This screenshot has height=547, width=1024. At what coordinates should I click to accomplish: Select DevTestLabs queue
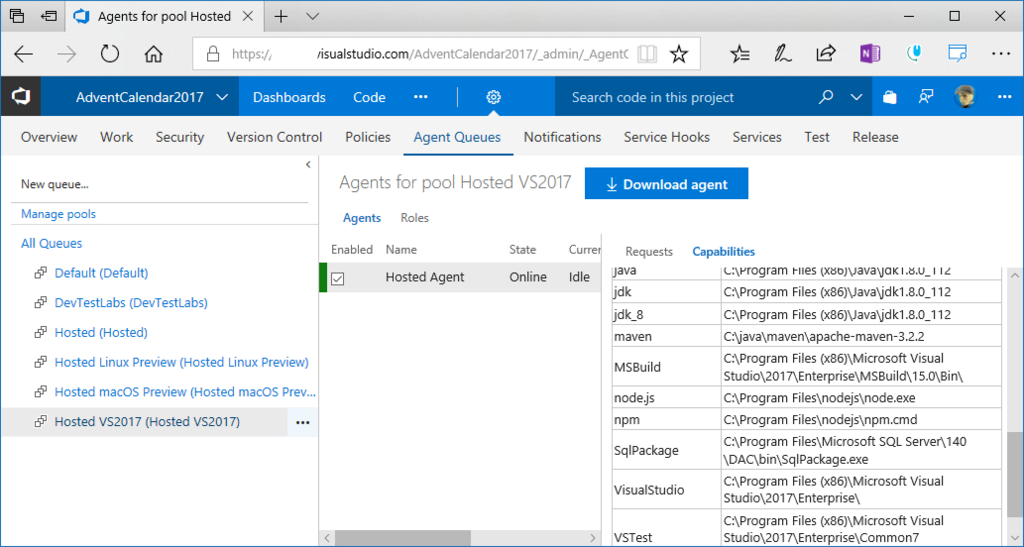click(131, 303)
